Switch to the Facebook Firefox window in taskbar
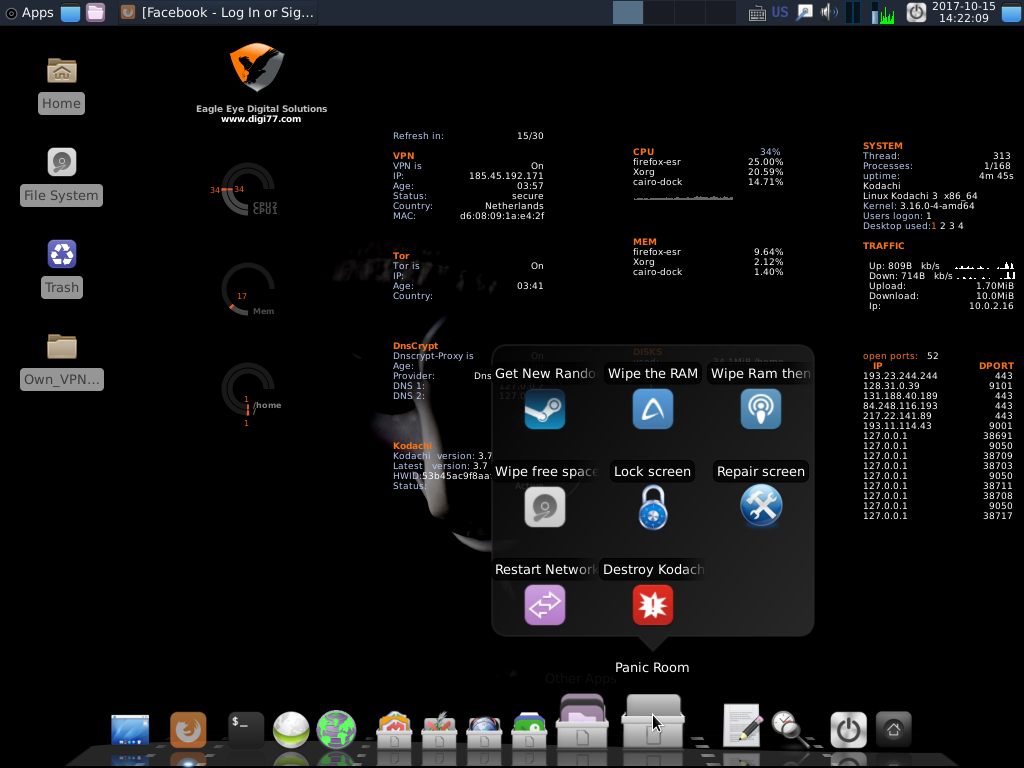The width and height of the screenshot is (1024, 768). [x=218, y=12]
